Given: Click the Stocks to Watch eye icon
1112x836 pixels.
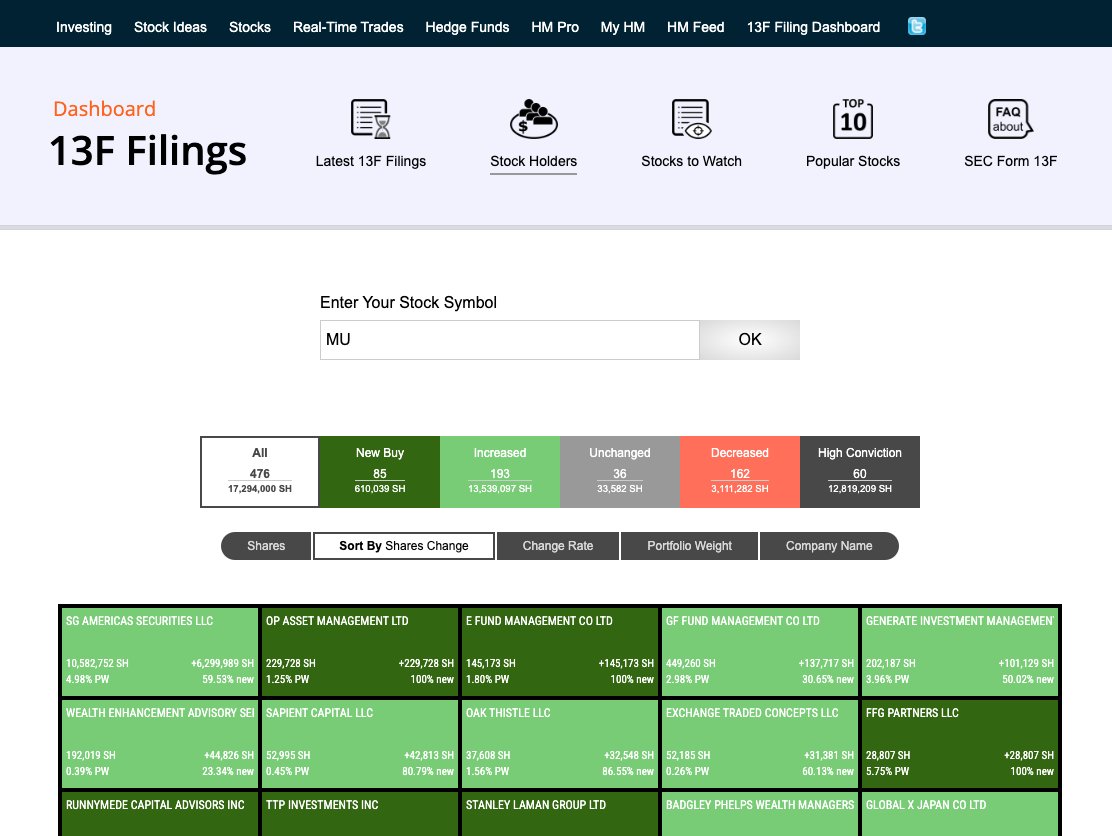Looking at the screenshot, I should tap(691, 118).
